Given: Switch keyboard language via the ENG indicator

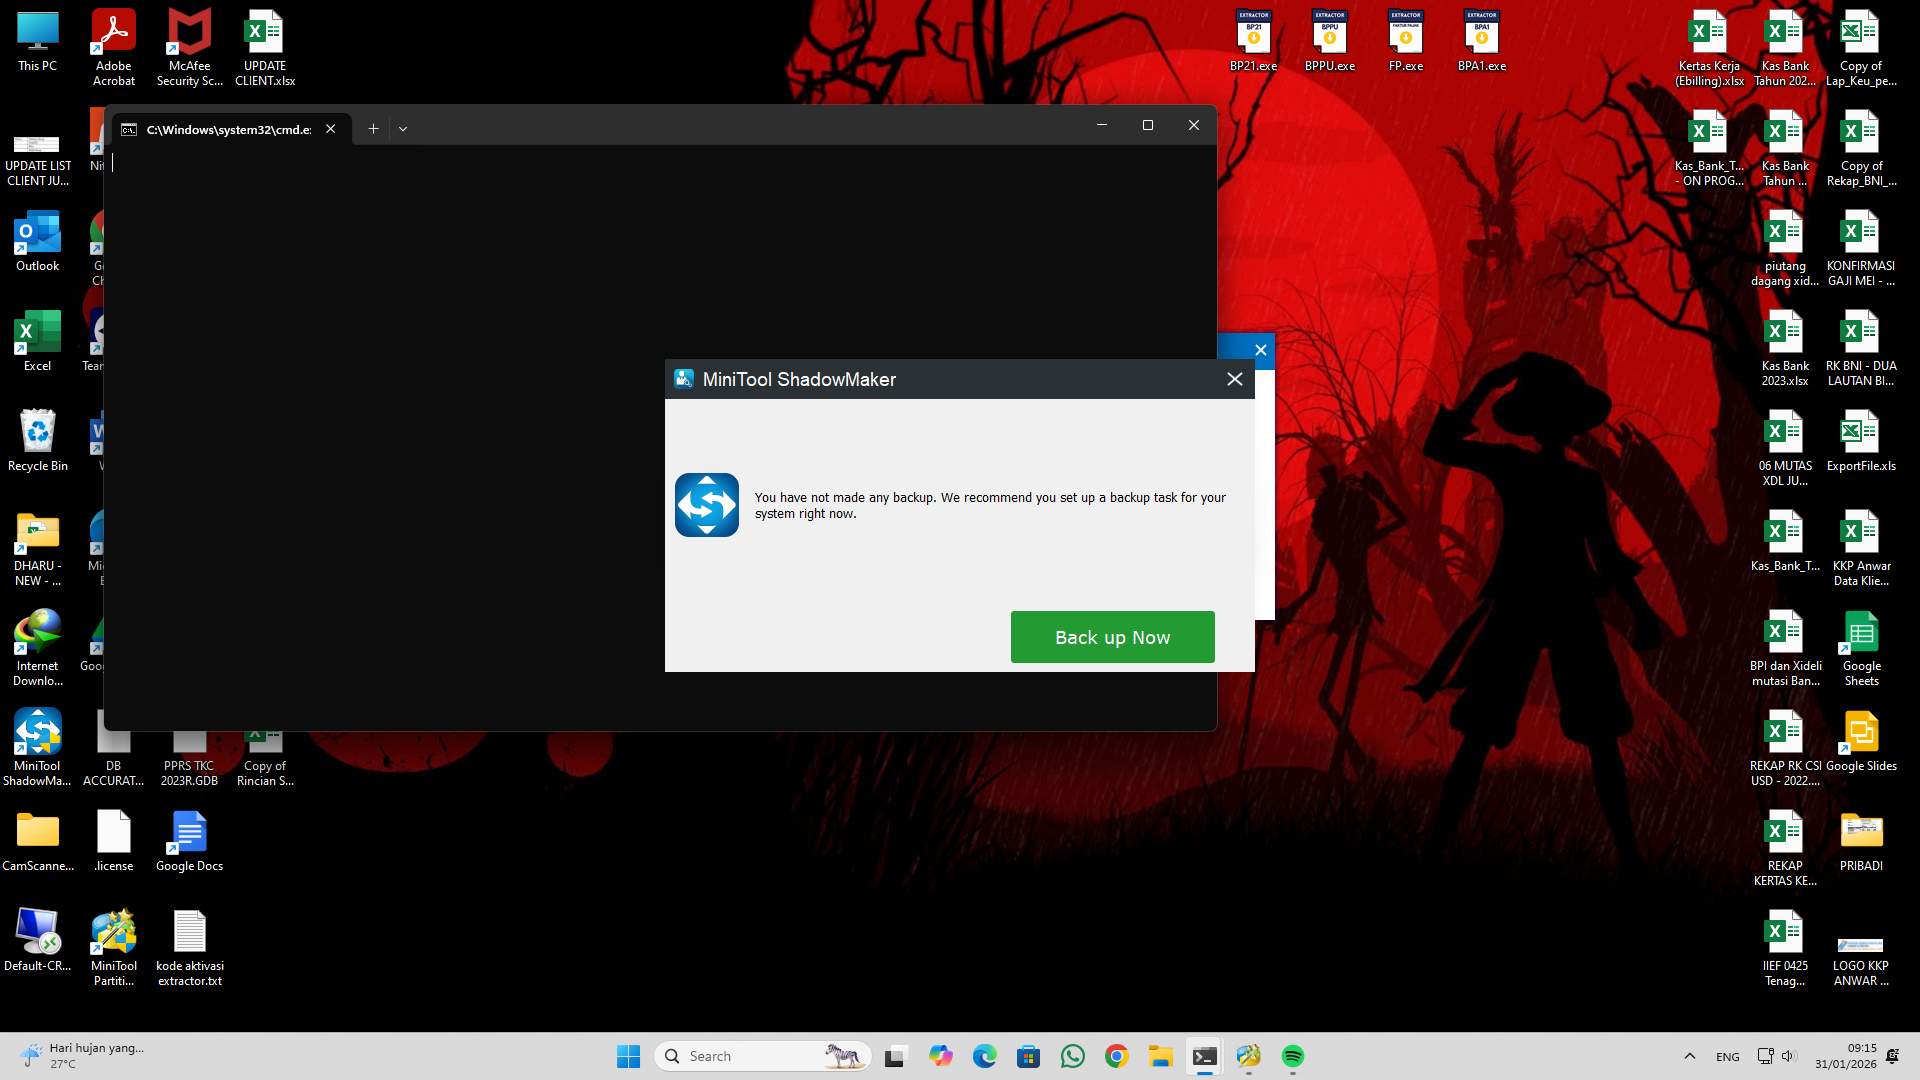Looking at the screenshot, I should click(1726, 1055).
